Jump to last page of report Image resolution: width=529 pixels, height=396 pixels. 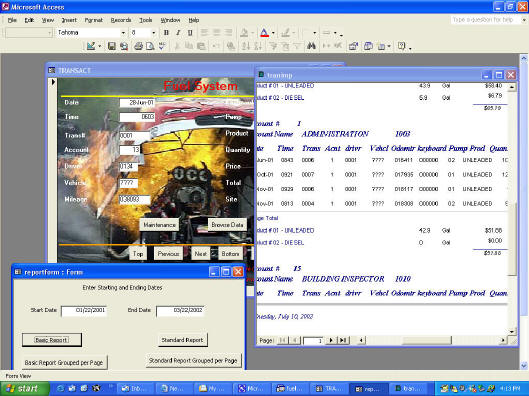coord(343,340)
